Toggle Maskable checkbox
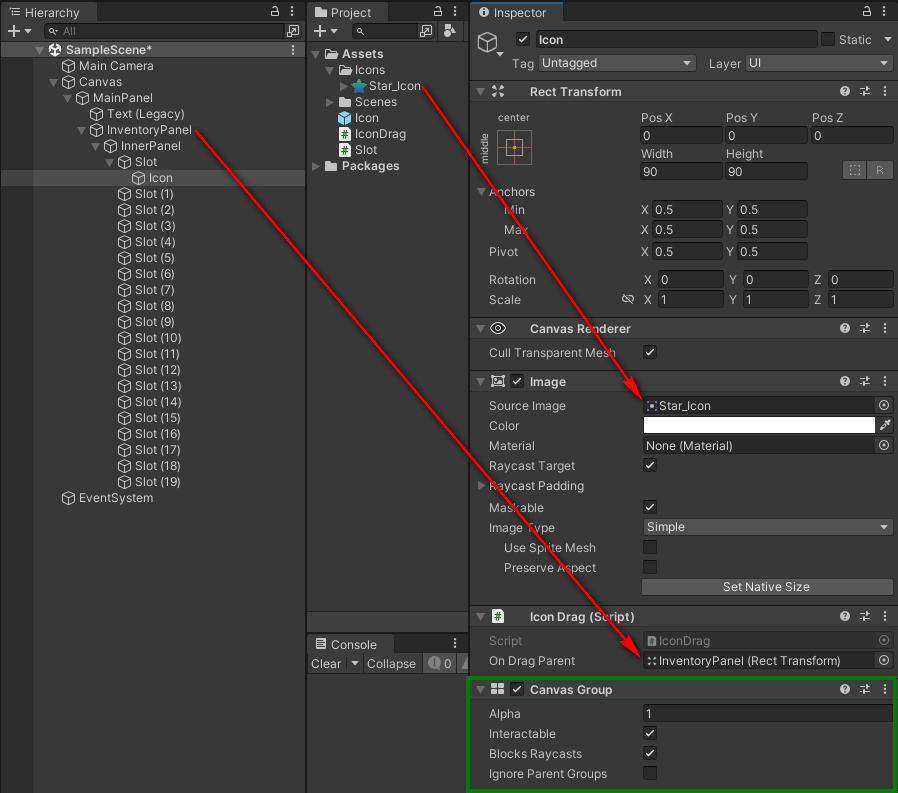Viewport: 898px width, 793px height. [649, 507]
